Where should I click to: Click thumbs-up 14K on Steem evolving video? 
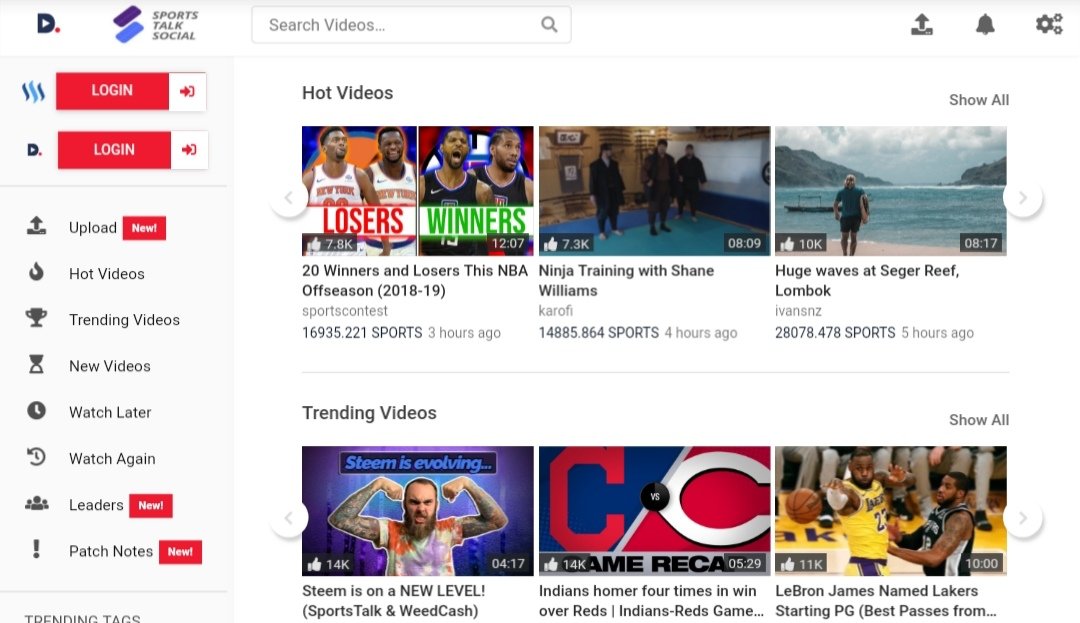click(x=329, y=564)
